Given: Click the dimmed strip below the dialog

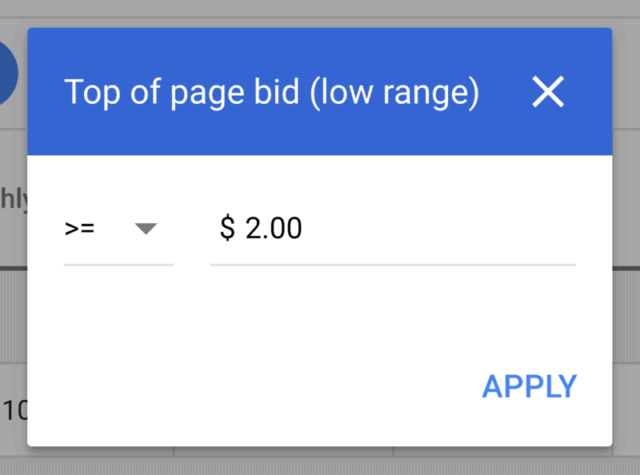Looking at the screenshot, I should pos(320,461).
